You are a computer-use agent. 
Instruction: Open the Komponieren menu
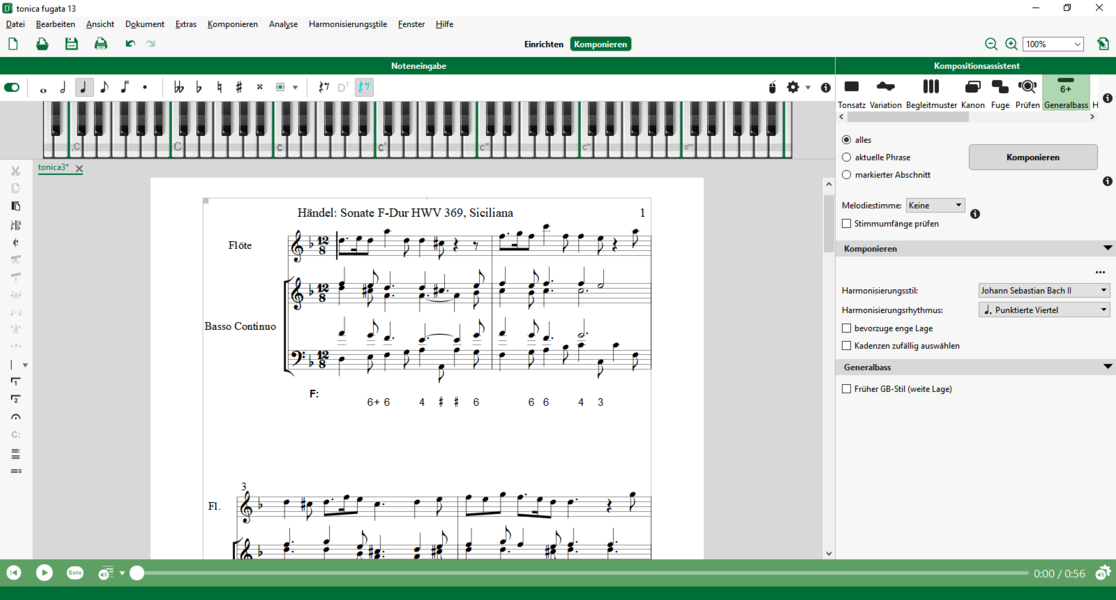tap(233, 24)
